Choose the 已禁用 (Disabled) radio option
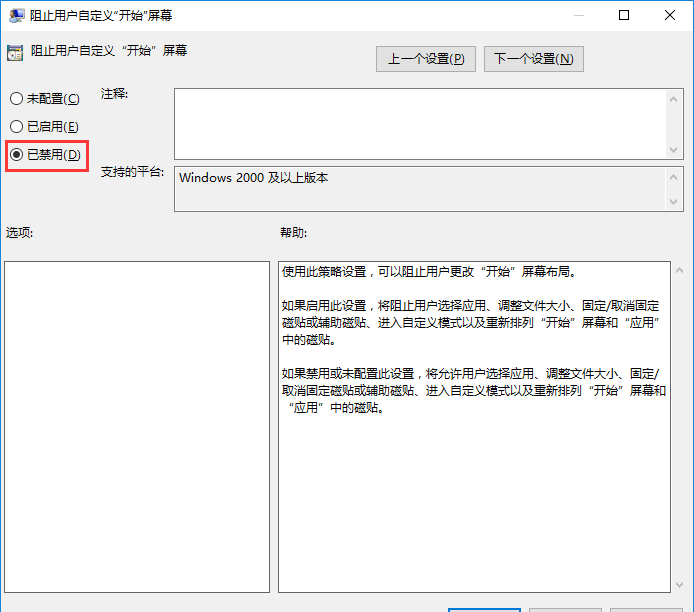This screenshot has height=612, width=694. point(16,155)
